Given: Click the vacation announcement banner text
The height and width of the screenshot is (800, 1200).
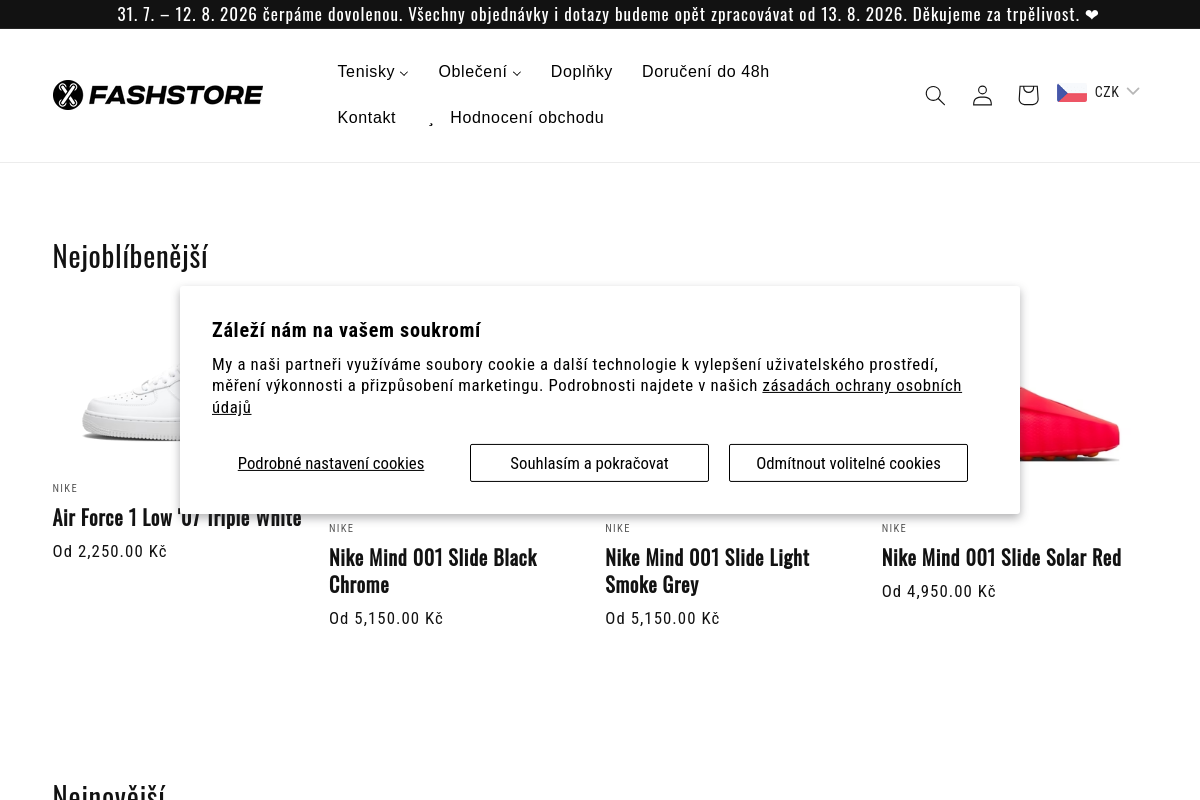Looking at the screenshot, I should point(608,14).
